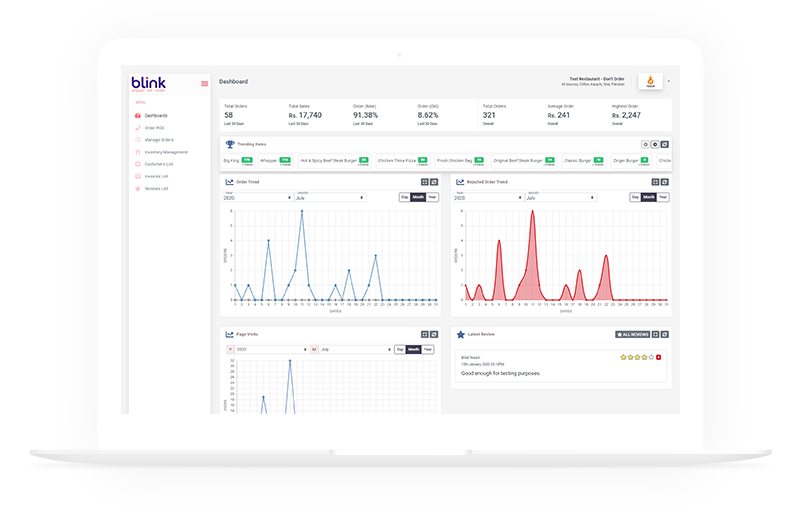Image resolution: width=800 pixels, height=508 pixels.
Task: Expand the Order Trend chart to fullscreen
Action: tap(425, 182)
